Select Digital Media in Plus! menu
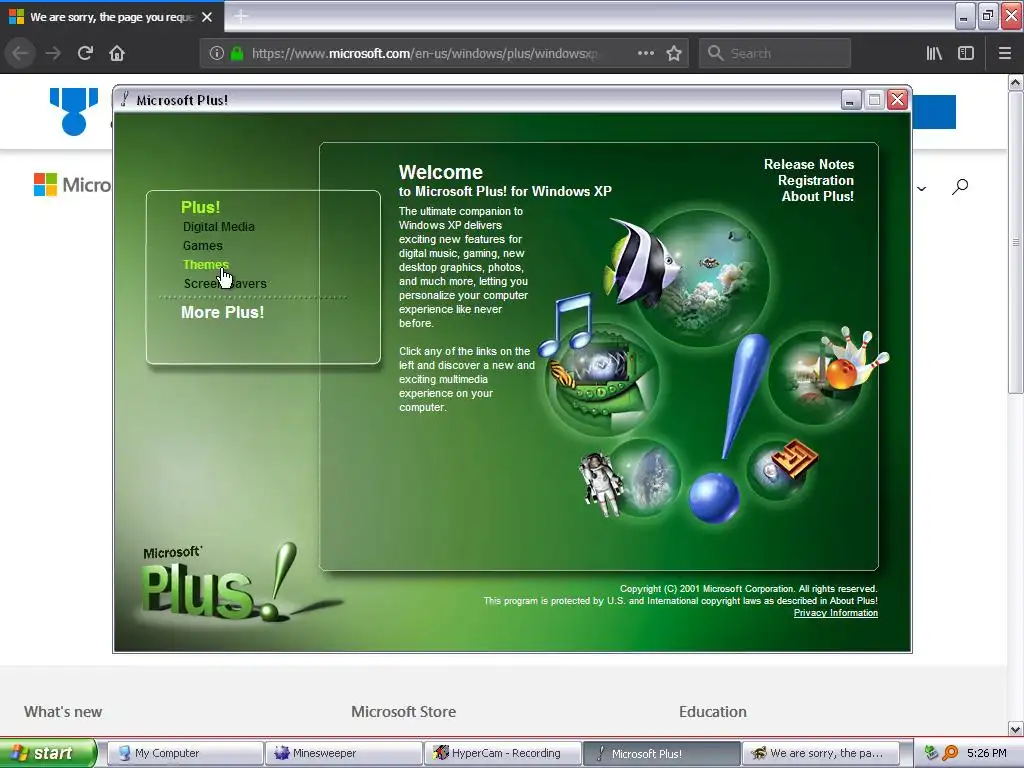Viewport: 1024px width, 768px height. click(219, 227)
